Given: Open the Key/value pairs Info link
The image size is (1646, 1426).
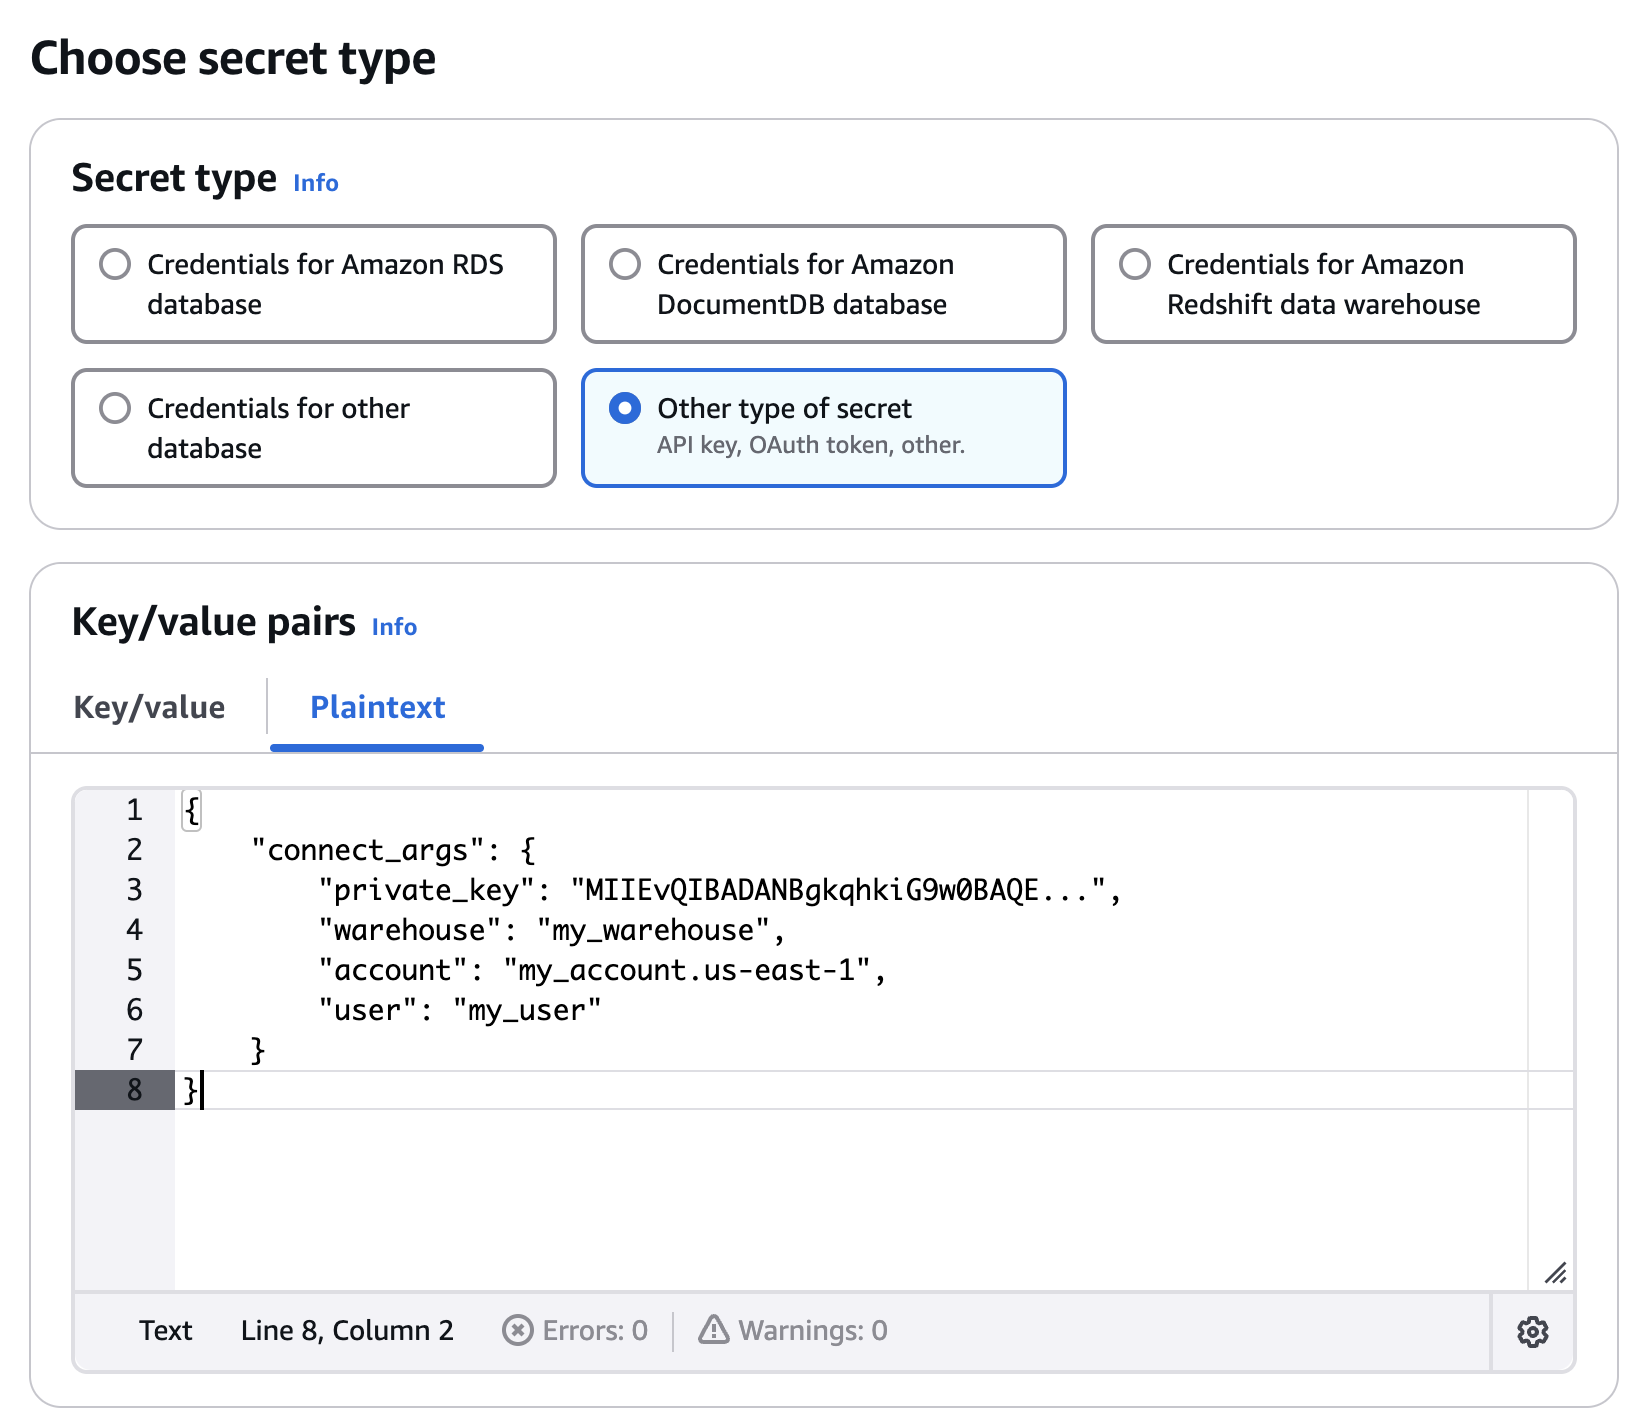Looking at the screenshot, I should tap(393, 627).
